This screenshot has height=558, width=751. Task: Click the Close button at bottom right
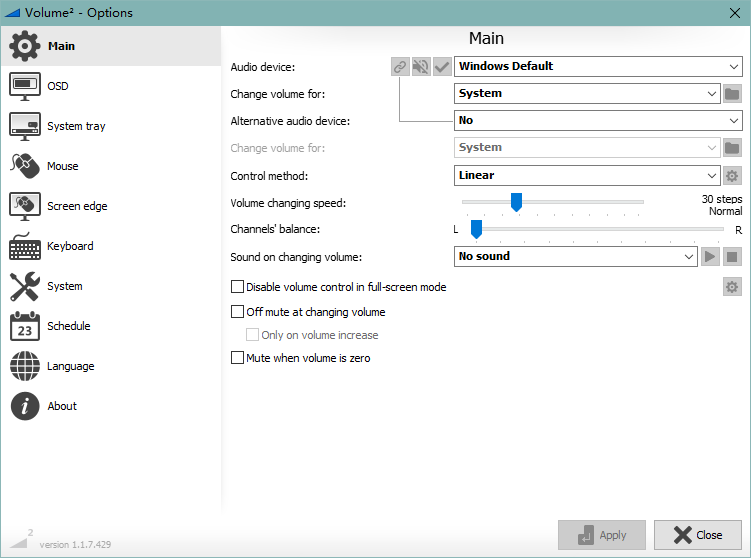click(x=697, y=535)
